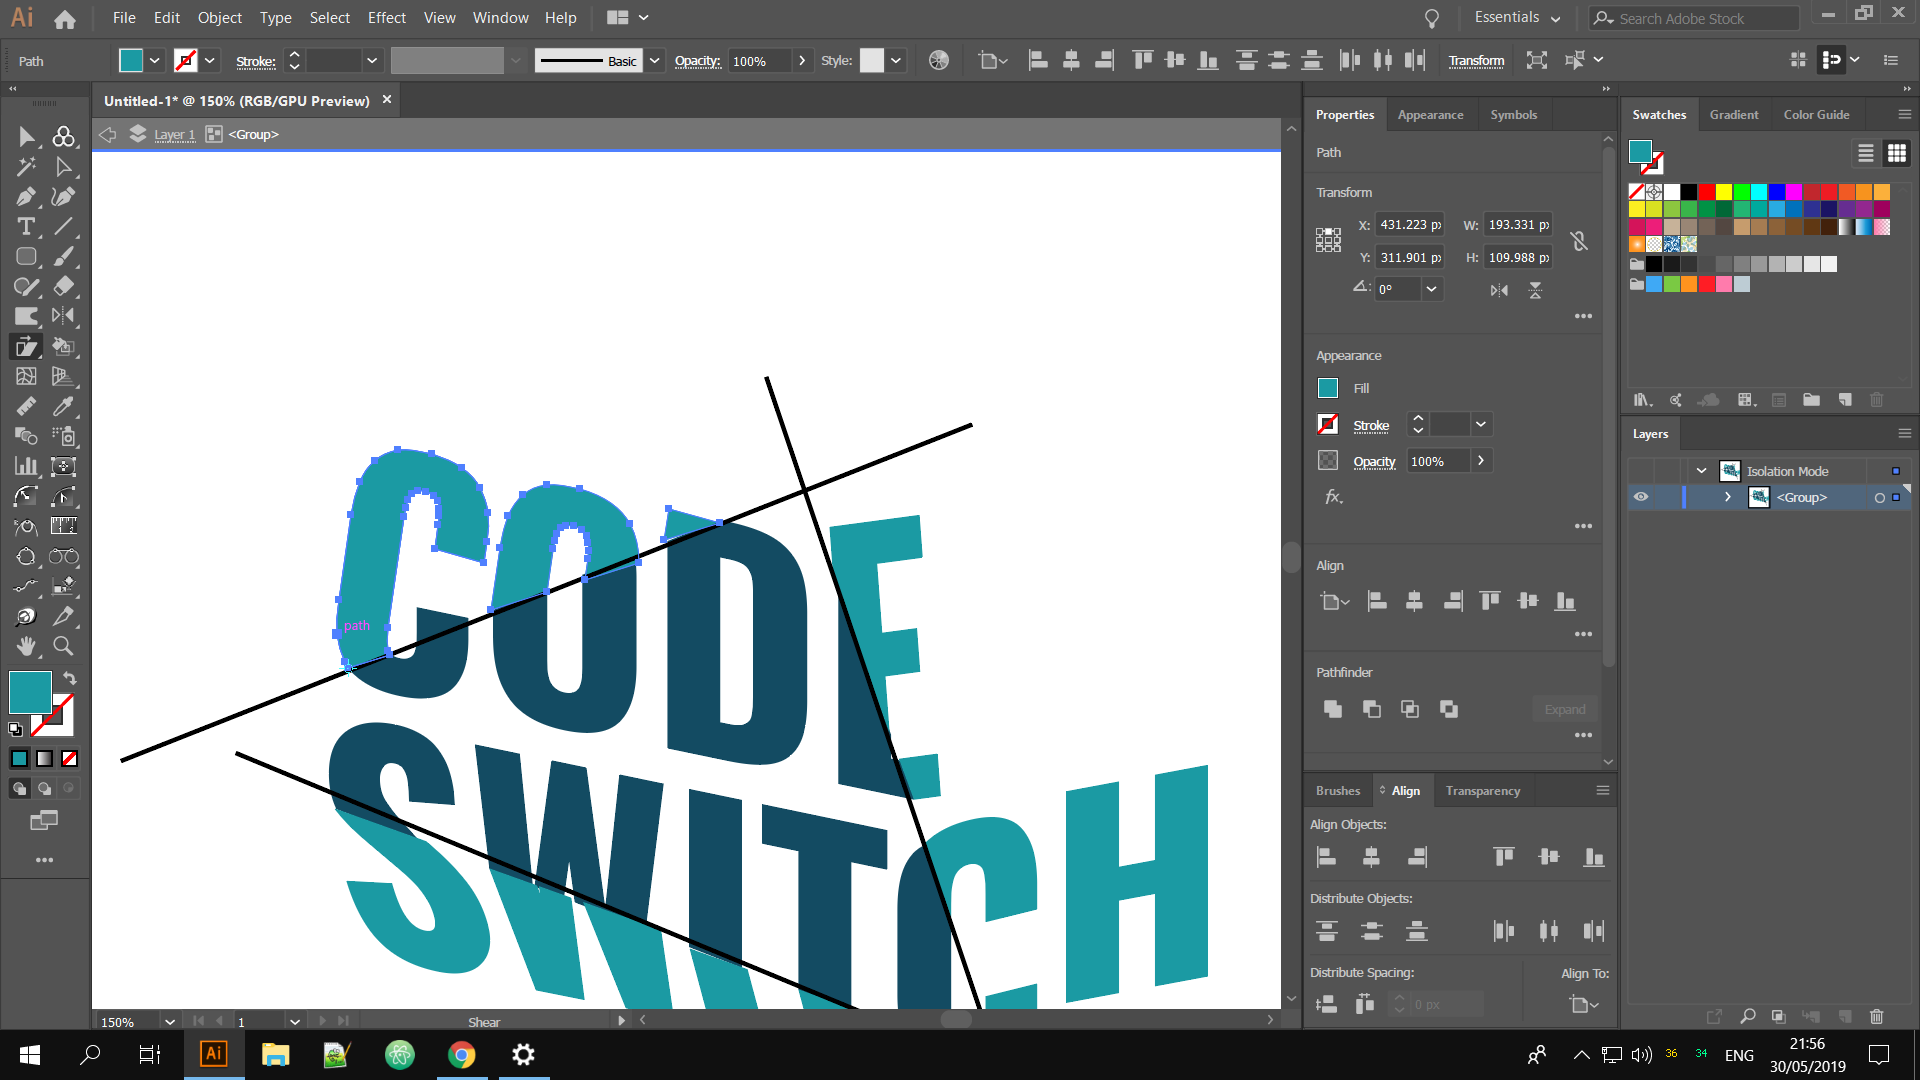This screenshot has height=1080, width=1920.
Task: Open stroke color dropdown in control bar
Action: tap(210, 61)
